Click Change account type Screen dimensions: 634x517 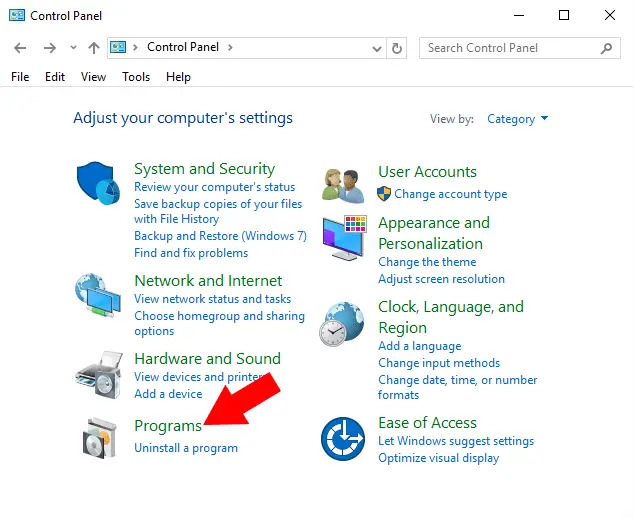point(451,194)
